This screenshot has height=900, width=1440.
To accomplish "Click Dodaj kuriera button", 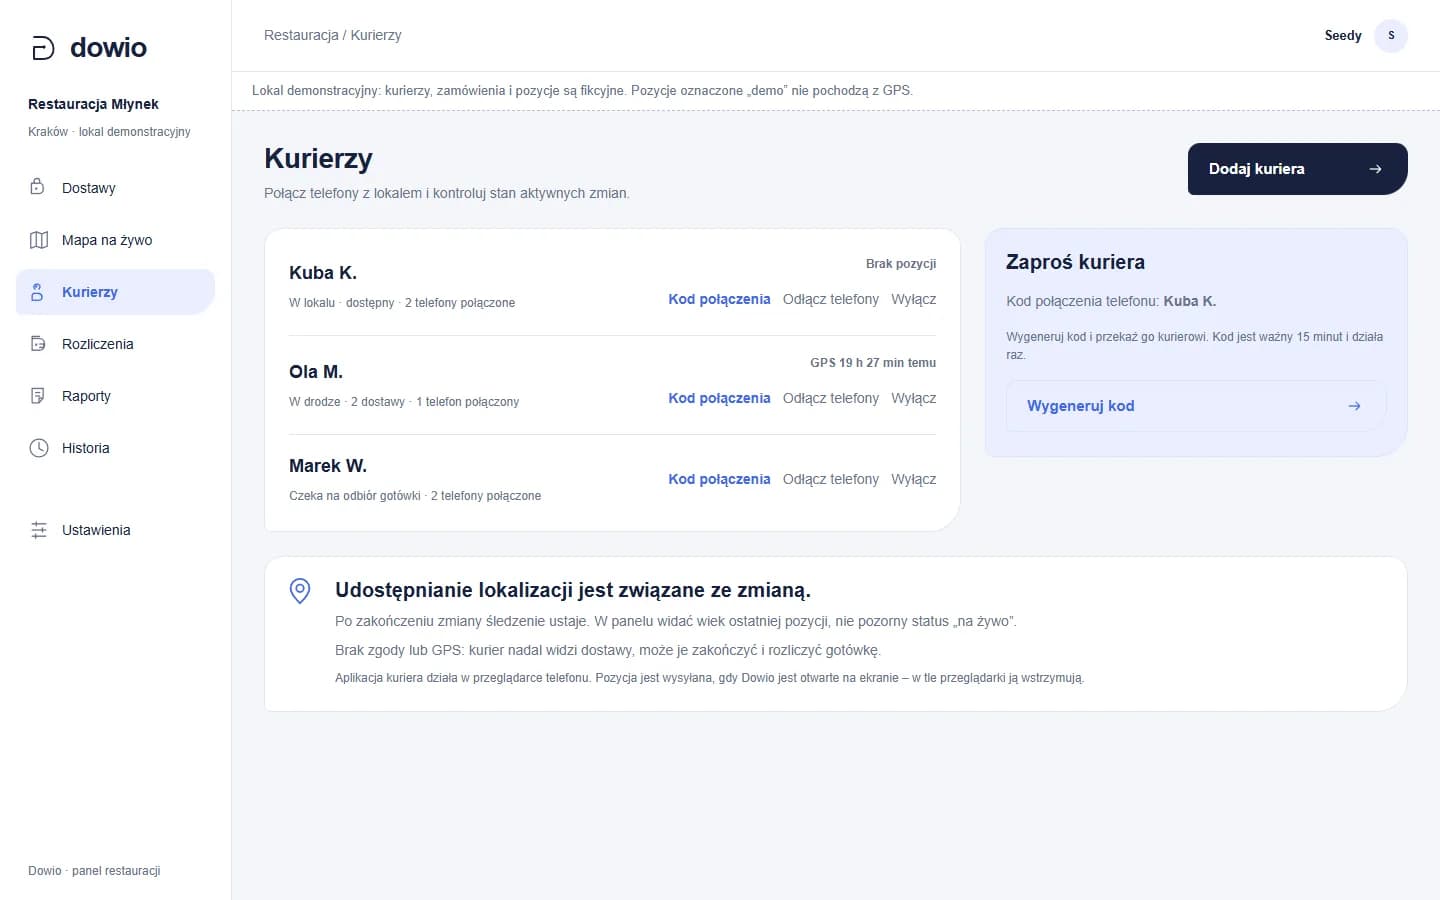I will 1297,169.
